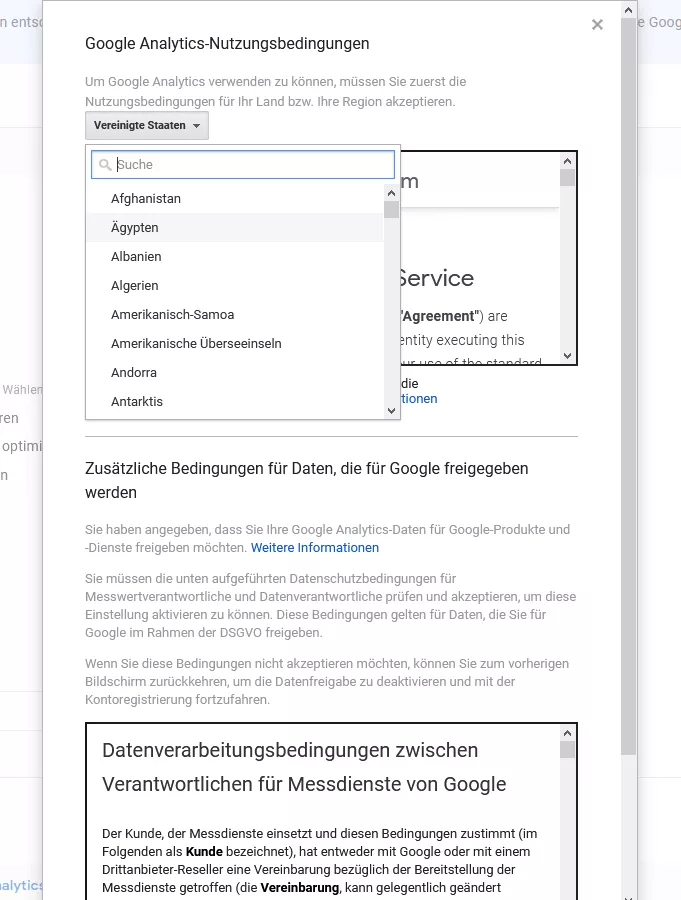
Task: Select Afghanistan from the country list
Action: click(235, 199)
